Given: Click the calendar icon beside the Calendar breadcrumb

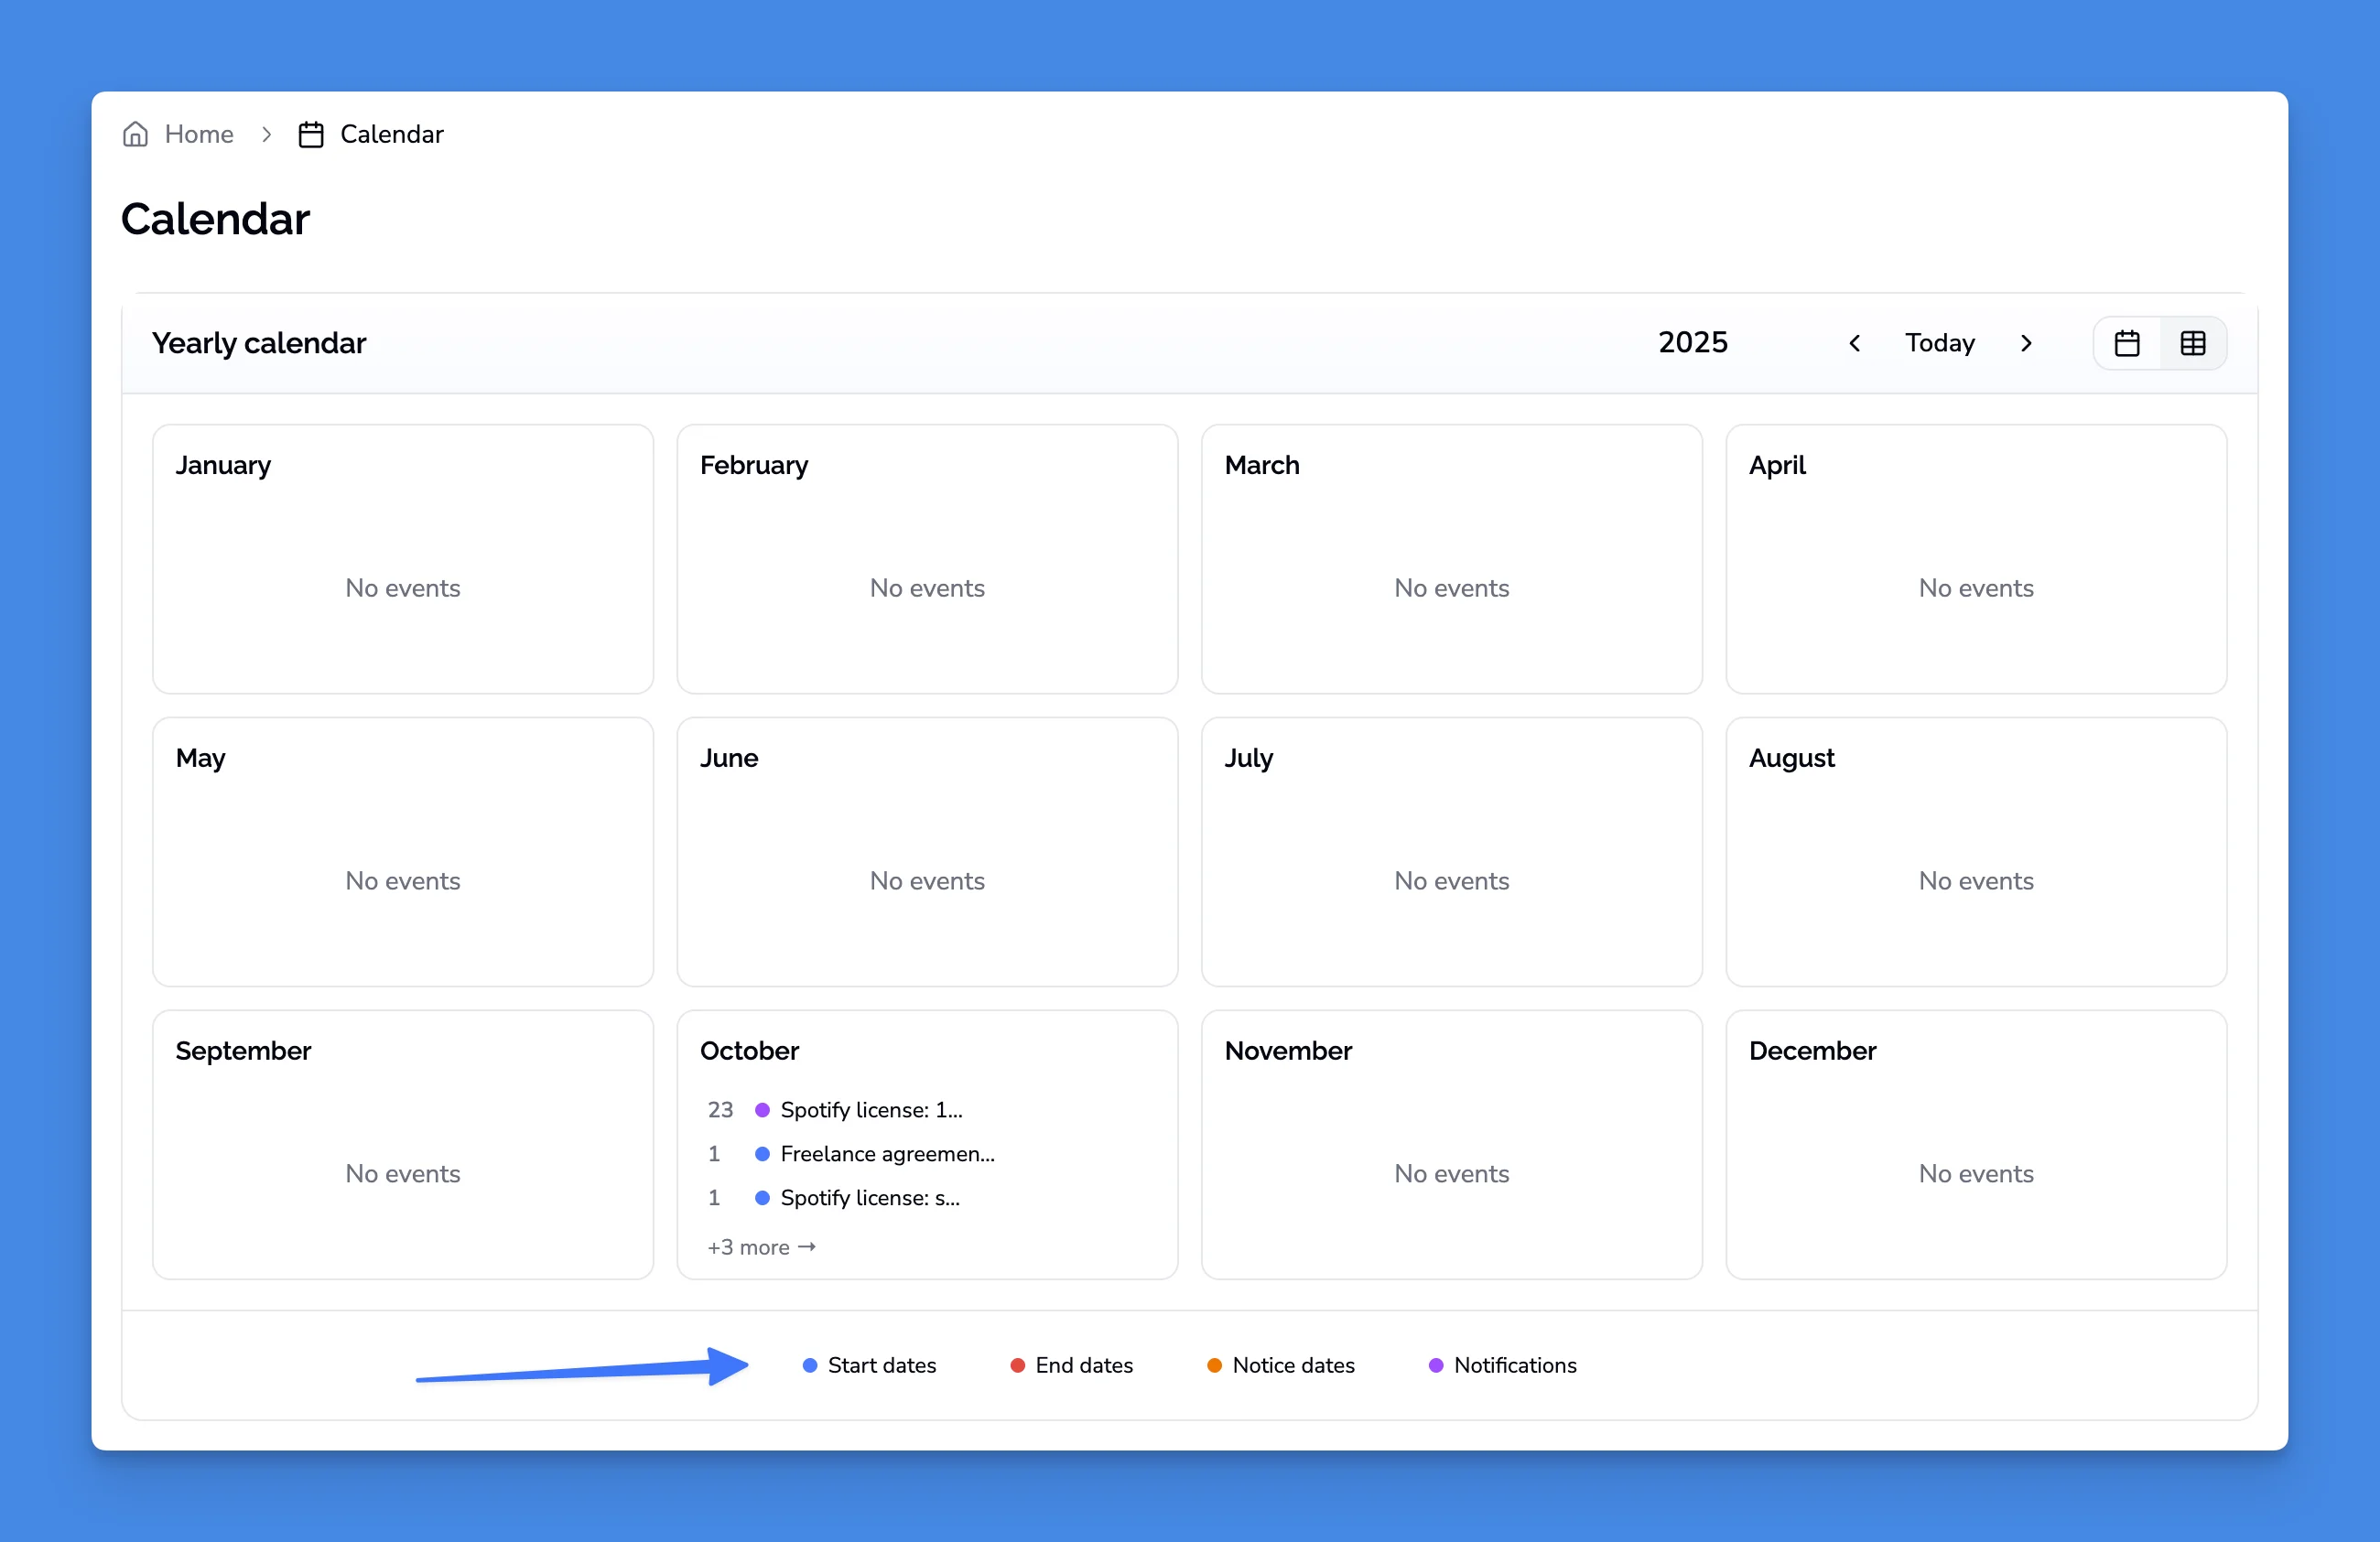Looking at the screenshot, I should [311, 133].
